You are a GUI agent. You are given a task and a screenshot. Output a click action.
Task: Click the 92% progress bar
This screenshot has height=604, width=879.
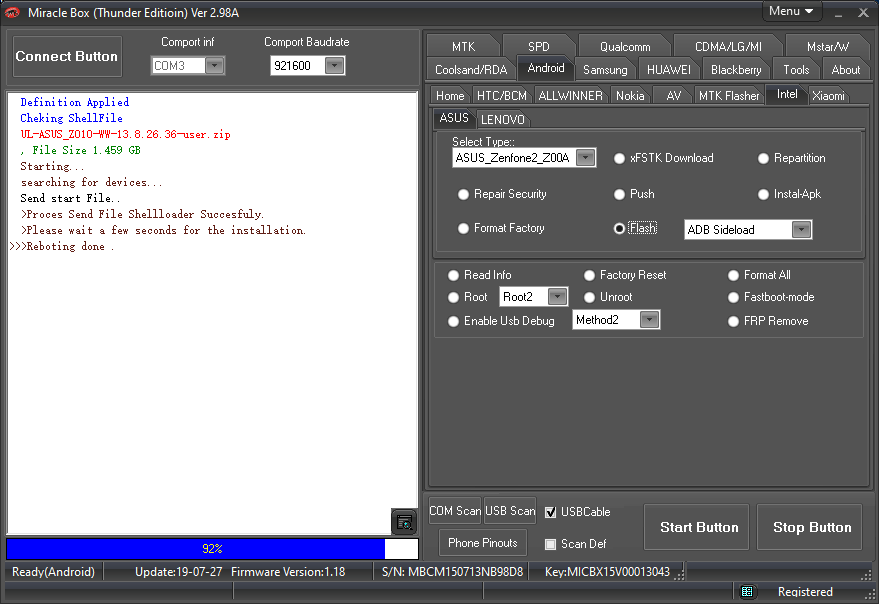tap(212, 548)
